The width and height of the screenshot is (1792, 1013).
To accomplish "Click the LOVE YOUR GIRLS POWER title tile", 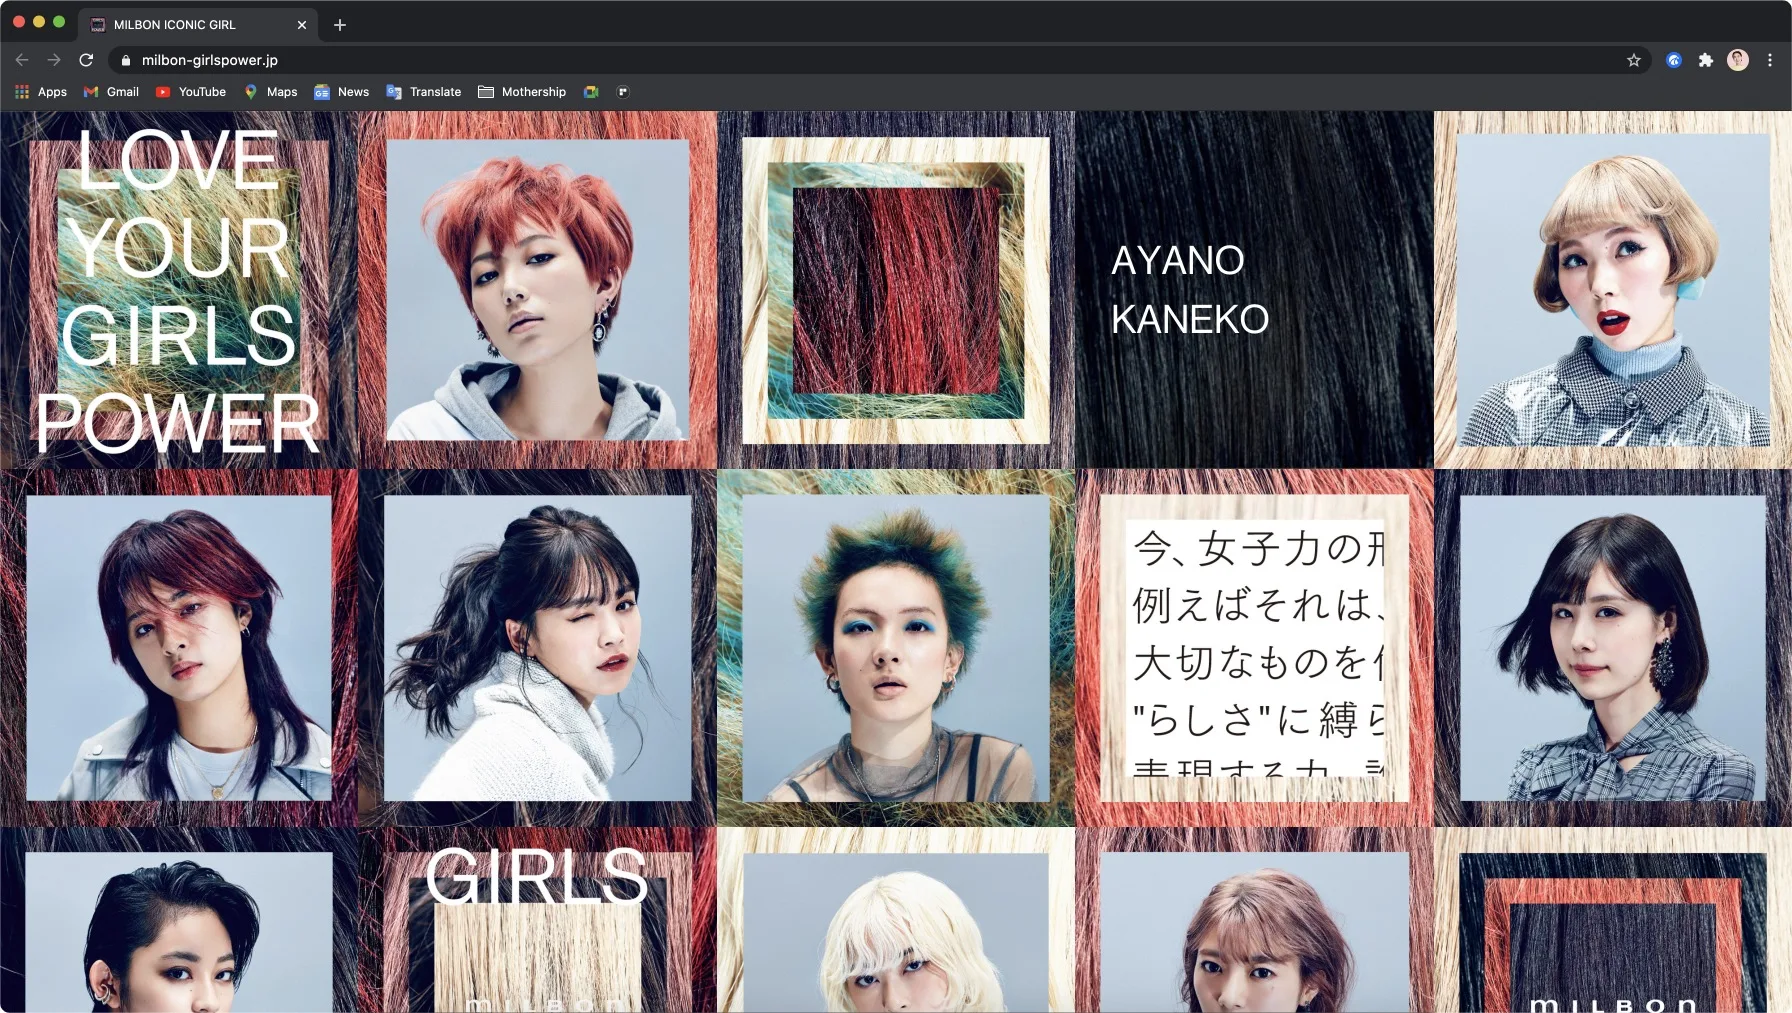I will (x=179, y=290).
